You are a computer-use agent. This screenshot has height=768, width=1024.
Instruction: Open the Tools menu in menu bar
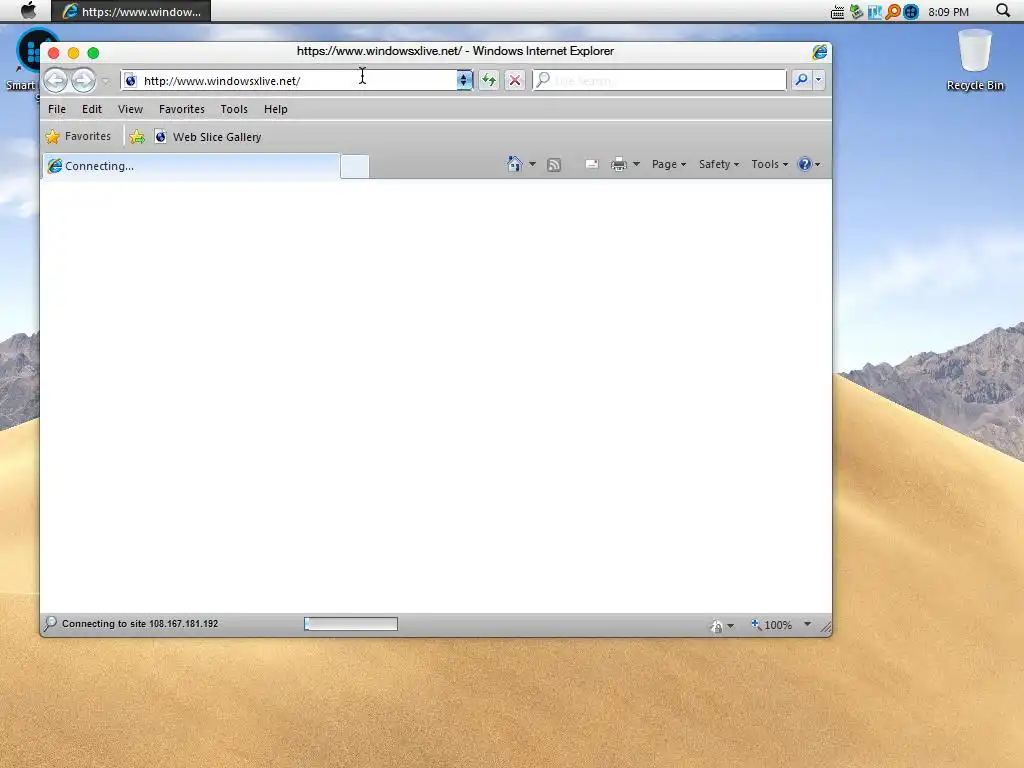point(234,109)
